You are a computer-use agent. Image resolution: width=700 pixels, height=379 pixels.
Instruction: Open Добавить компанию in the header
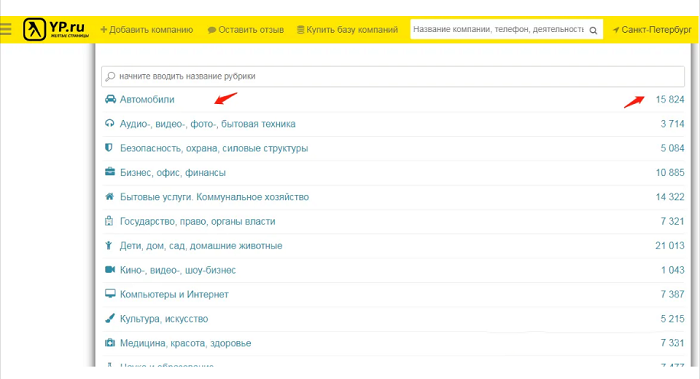pyautogui.click(x=147, y=30)
